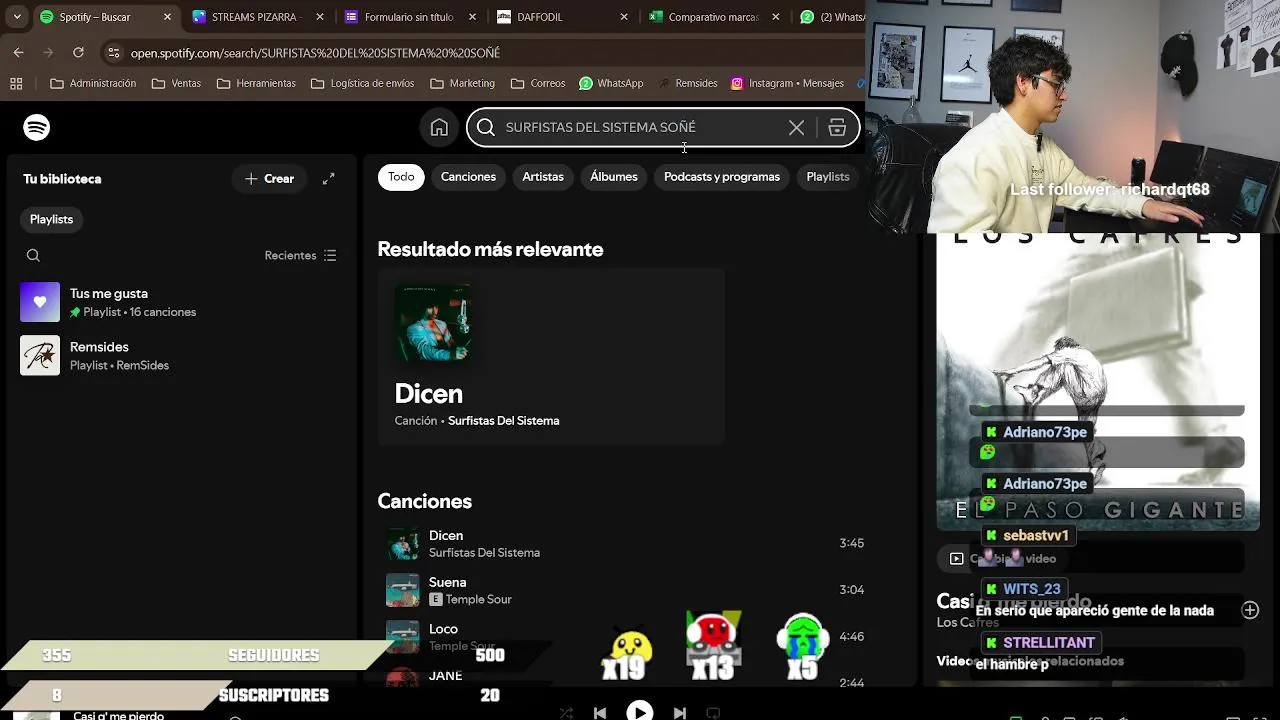Skip to next track
Viewport: 1280px width, 720px height.
pyautogui.click(x=680, y=713)
